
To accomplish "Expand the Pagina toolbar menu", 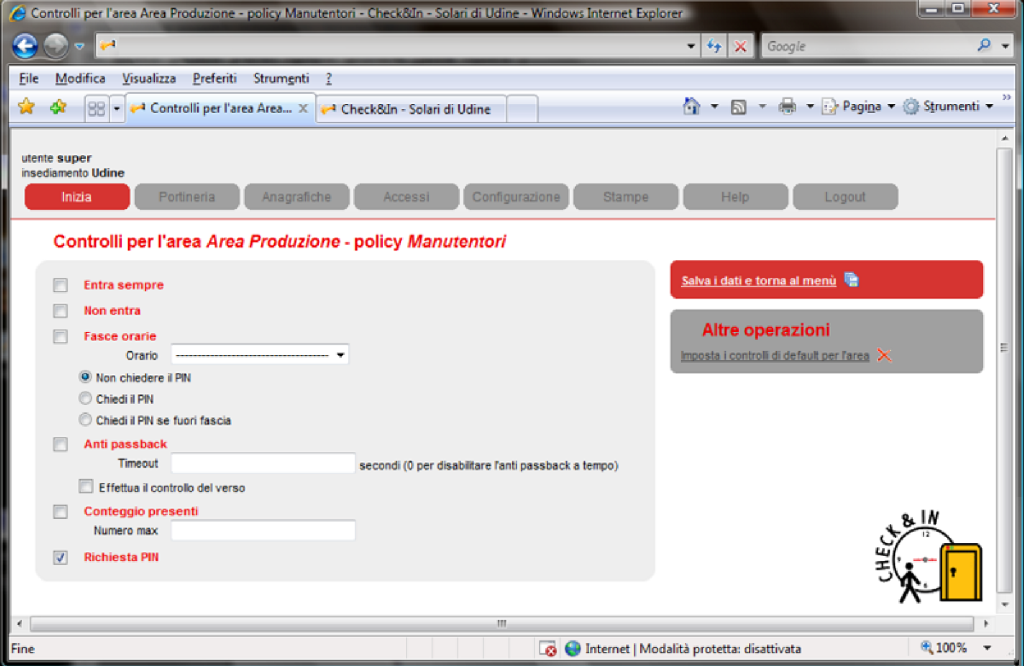I will point(859,107).
